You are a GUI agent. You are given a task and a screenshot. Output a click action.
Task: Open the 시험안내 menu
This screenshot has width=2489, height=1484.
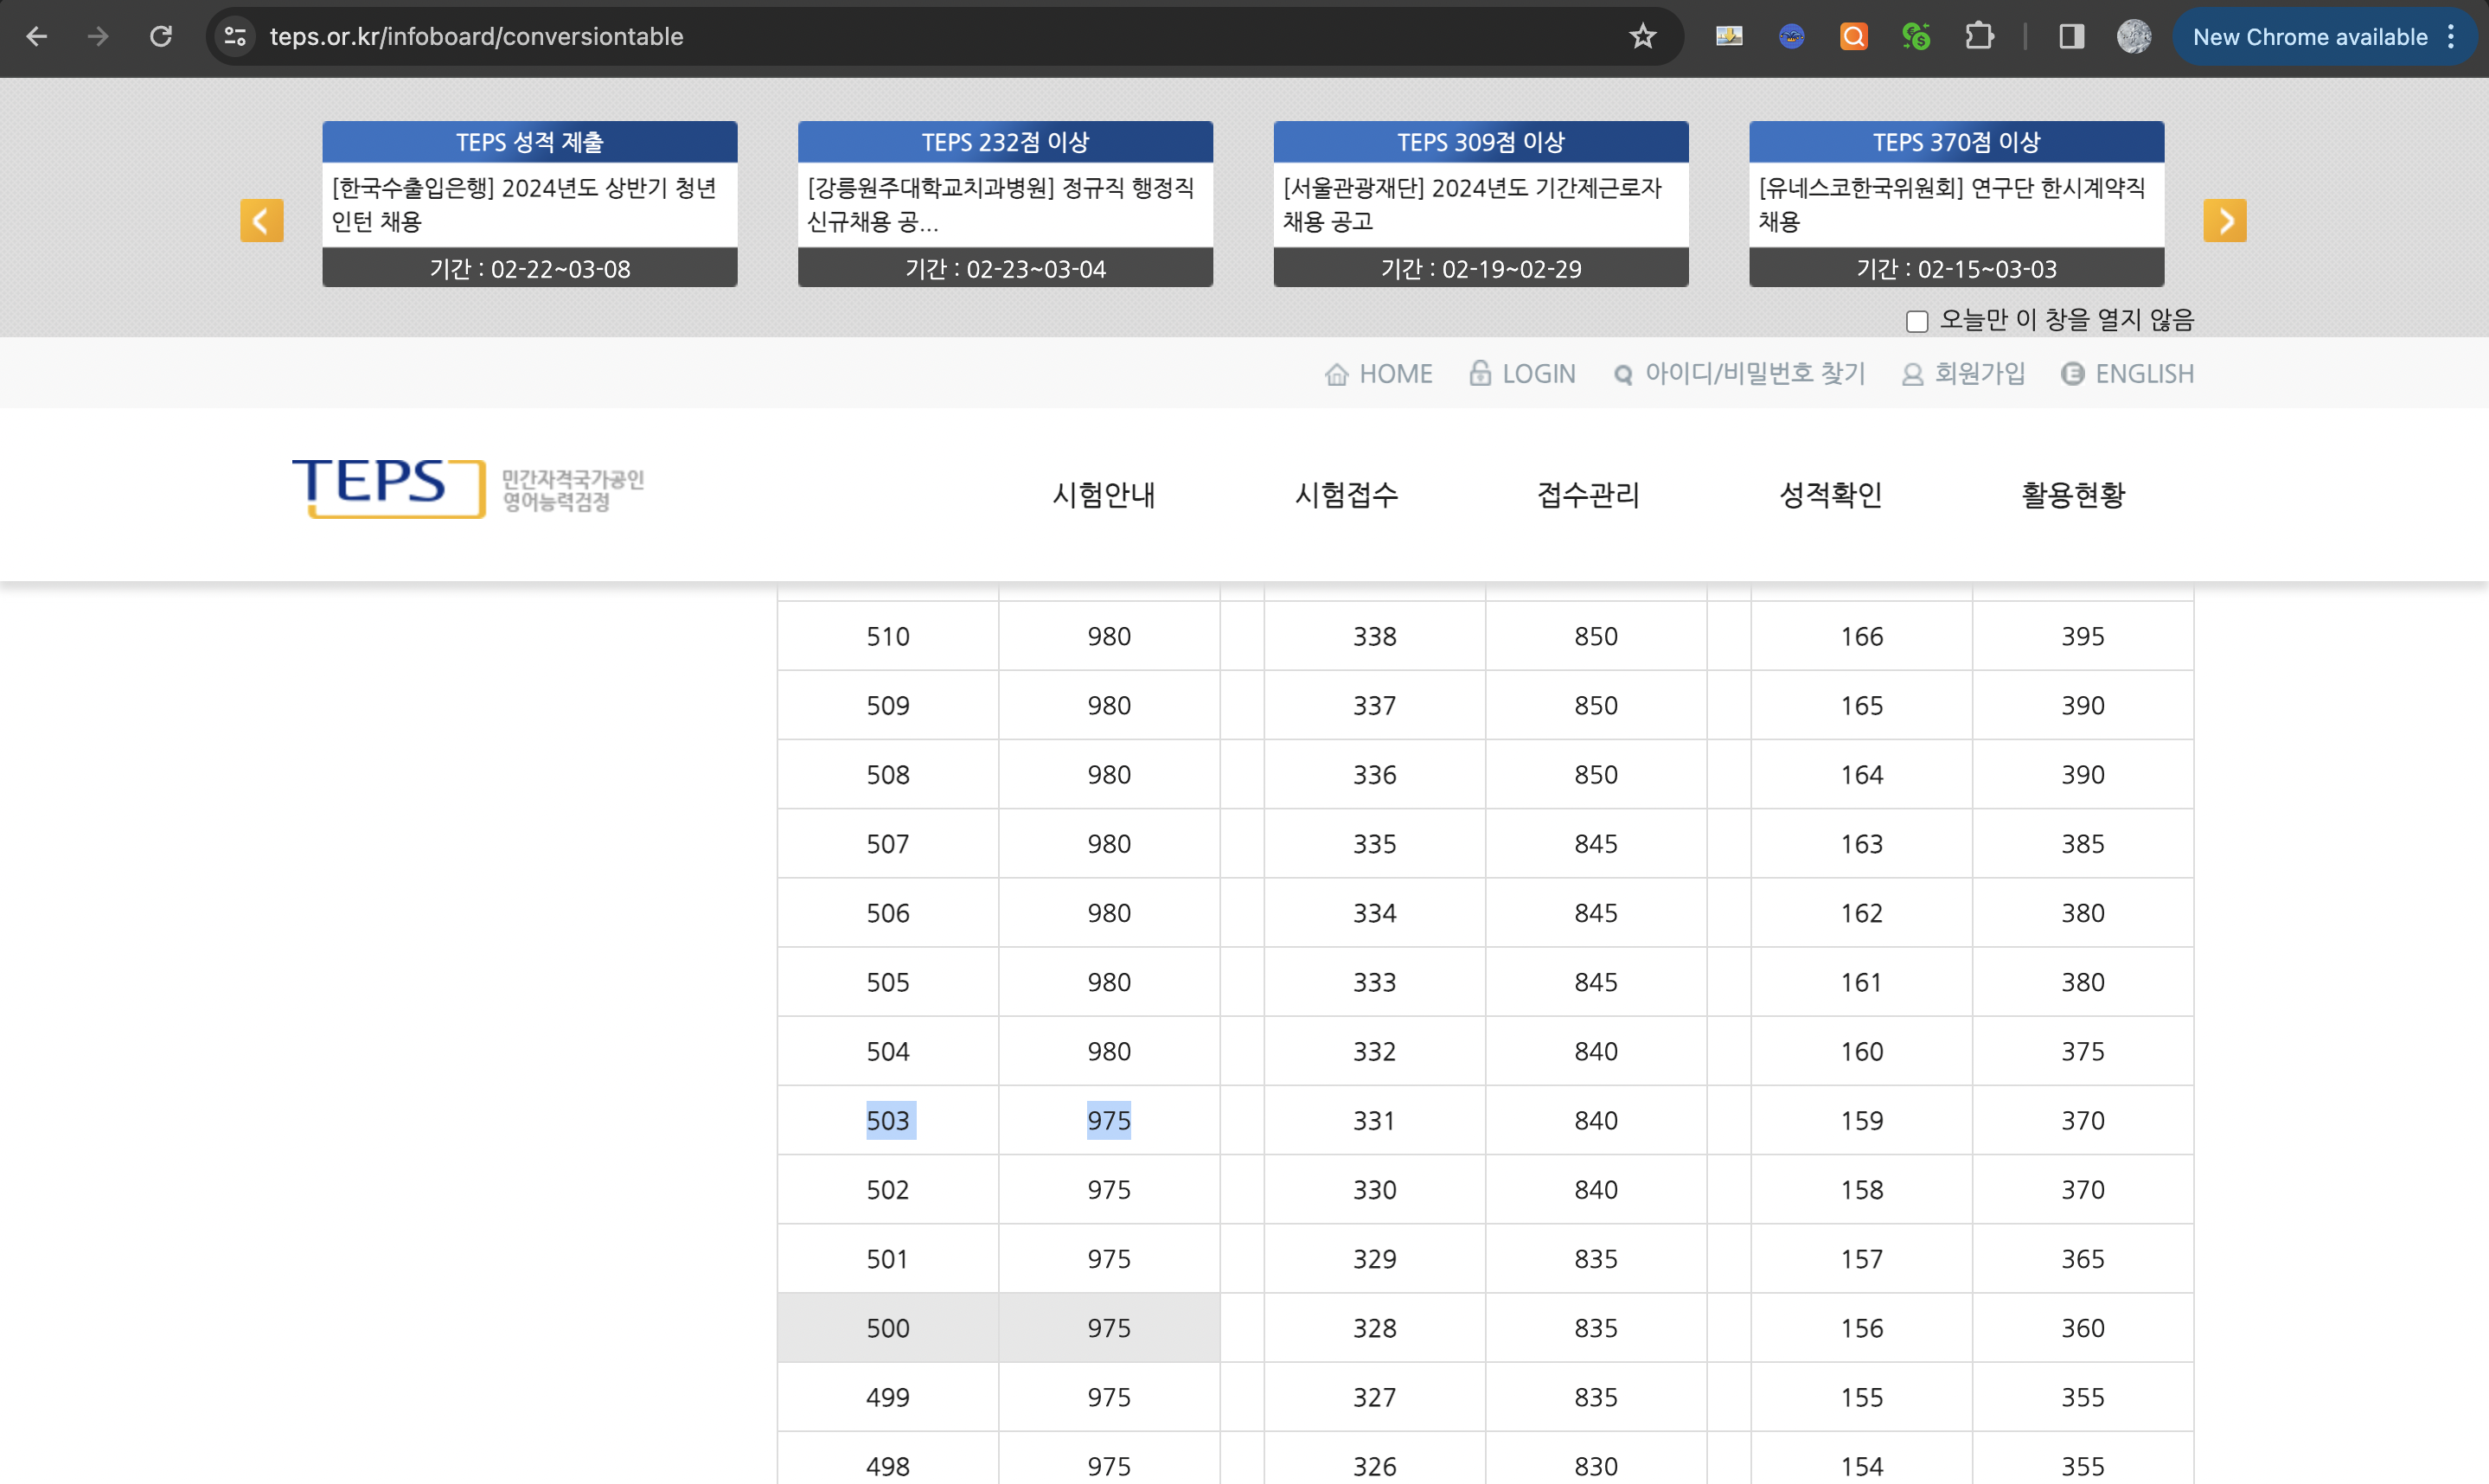tap(1103, 495)
